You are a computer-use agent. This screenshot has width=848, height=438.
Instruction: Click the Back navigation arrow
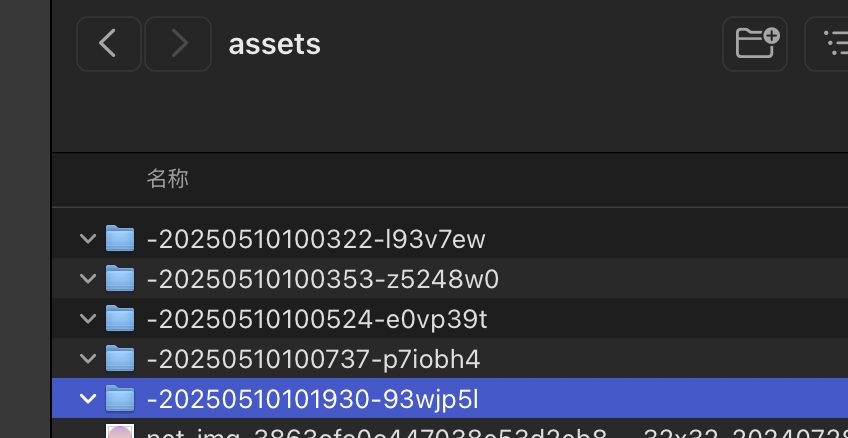(109, 44)
